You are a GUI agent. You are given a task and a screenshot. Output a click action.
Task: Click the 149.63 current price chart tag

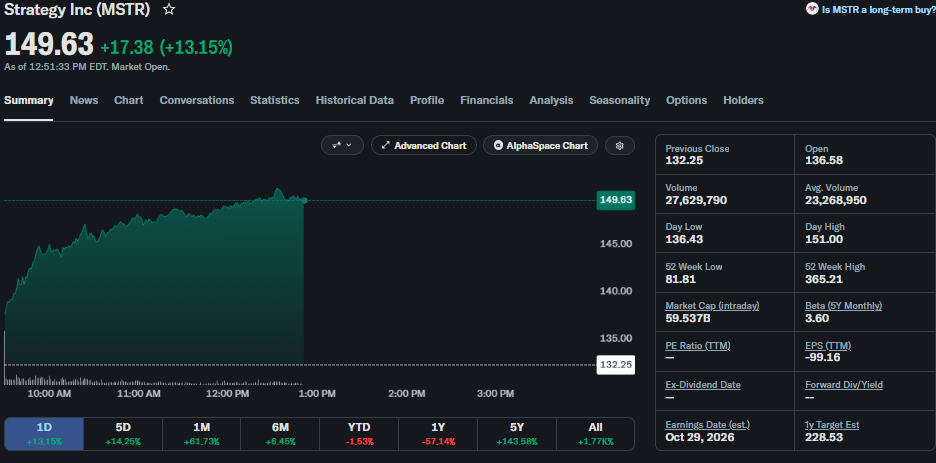click(615, 200)
